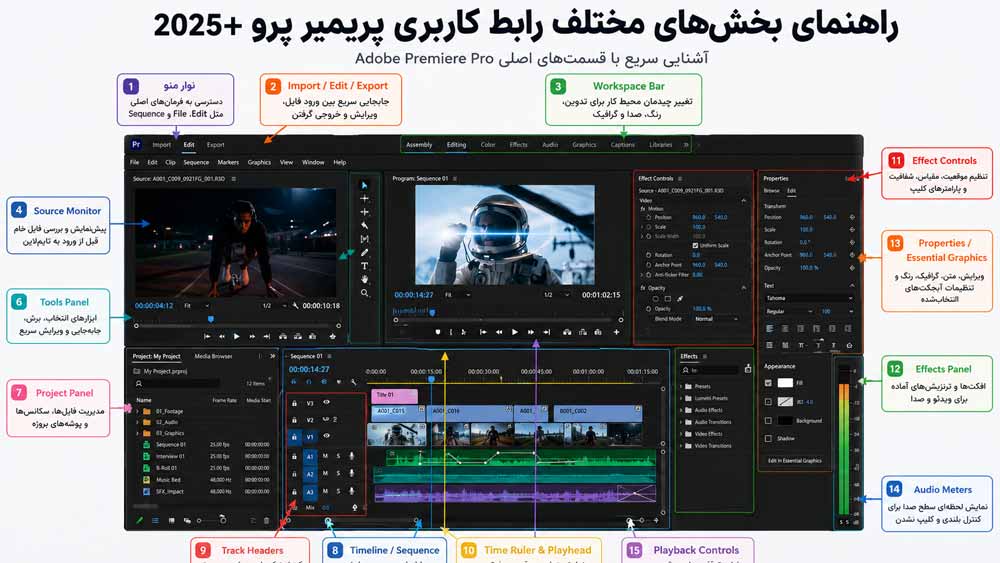This screenshot has height=563, width=1000.
Task: Add marker button in Program Monitor
Action: click(x=438, y=332)
